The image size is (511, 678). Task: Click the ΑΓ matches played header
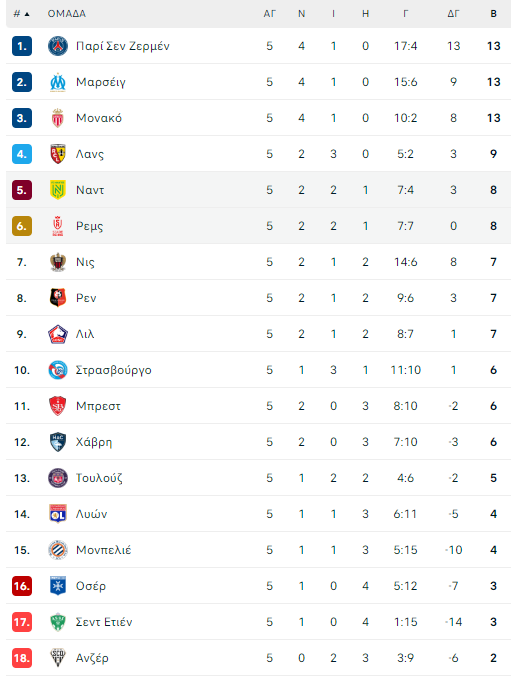coord(269,14)
